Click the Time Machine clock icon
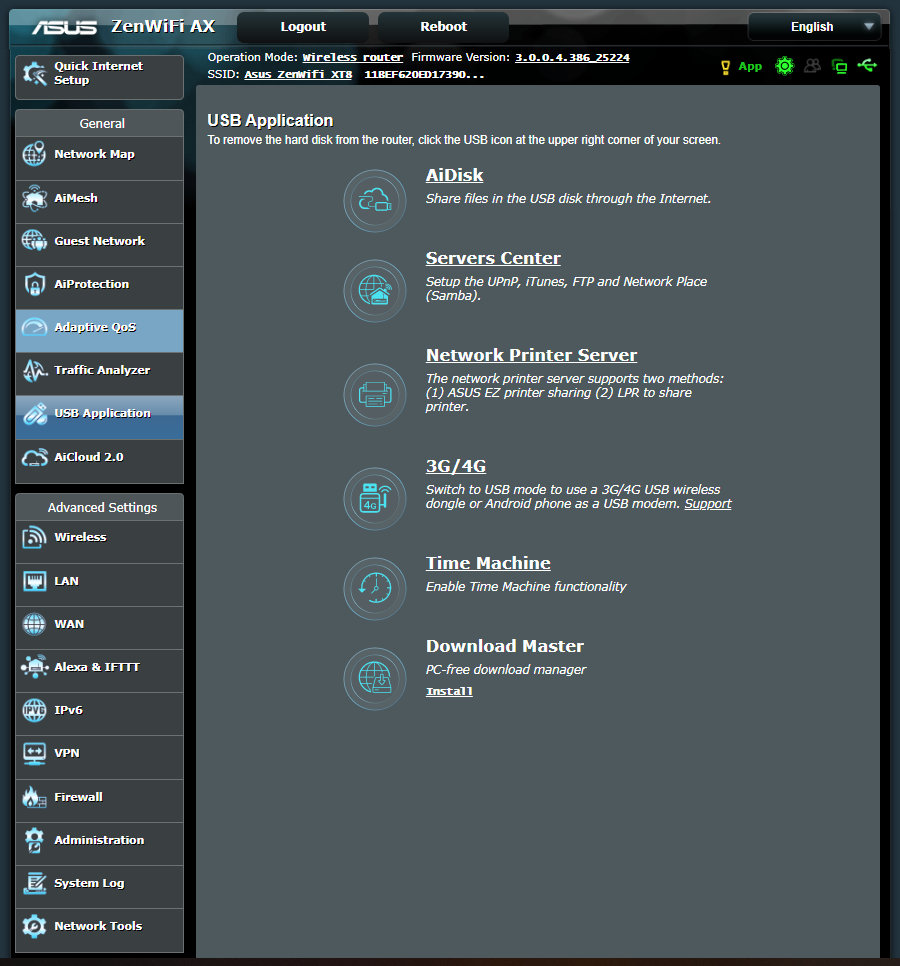Image resolution: width=900 pixels, height=966 pixels. click(375, 588)
